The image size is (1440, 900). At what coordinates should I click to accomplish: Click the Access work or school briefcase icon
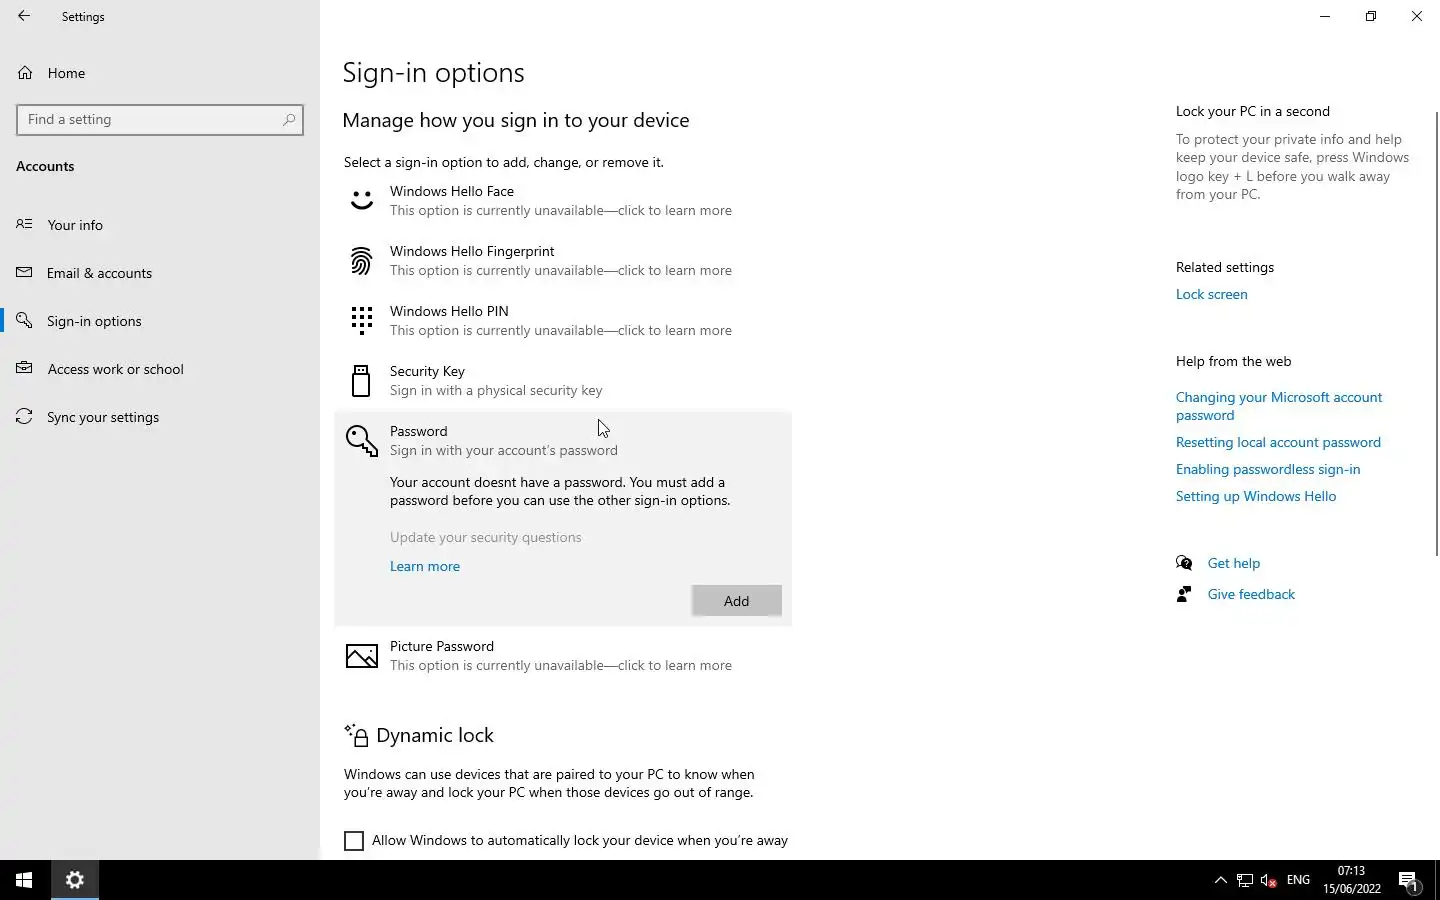[25, 368]
